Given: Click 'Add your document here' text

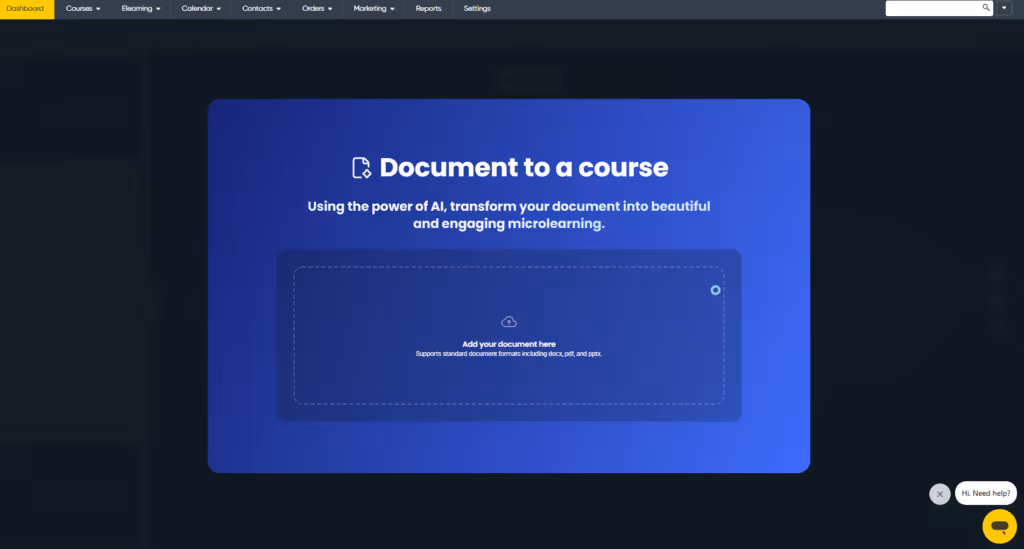Looking at the screenshot, I should [509, 344].
